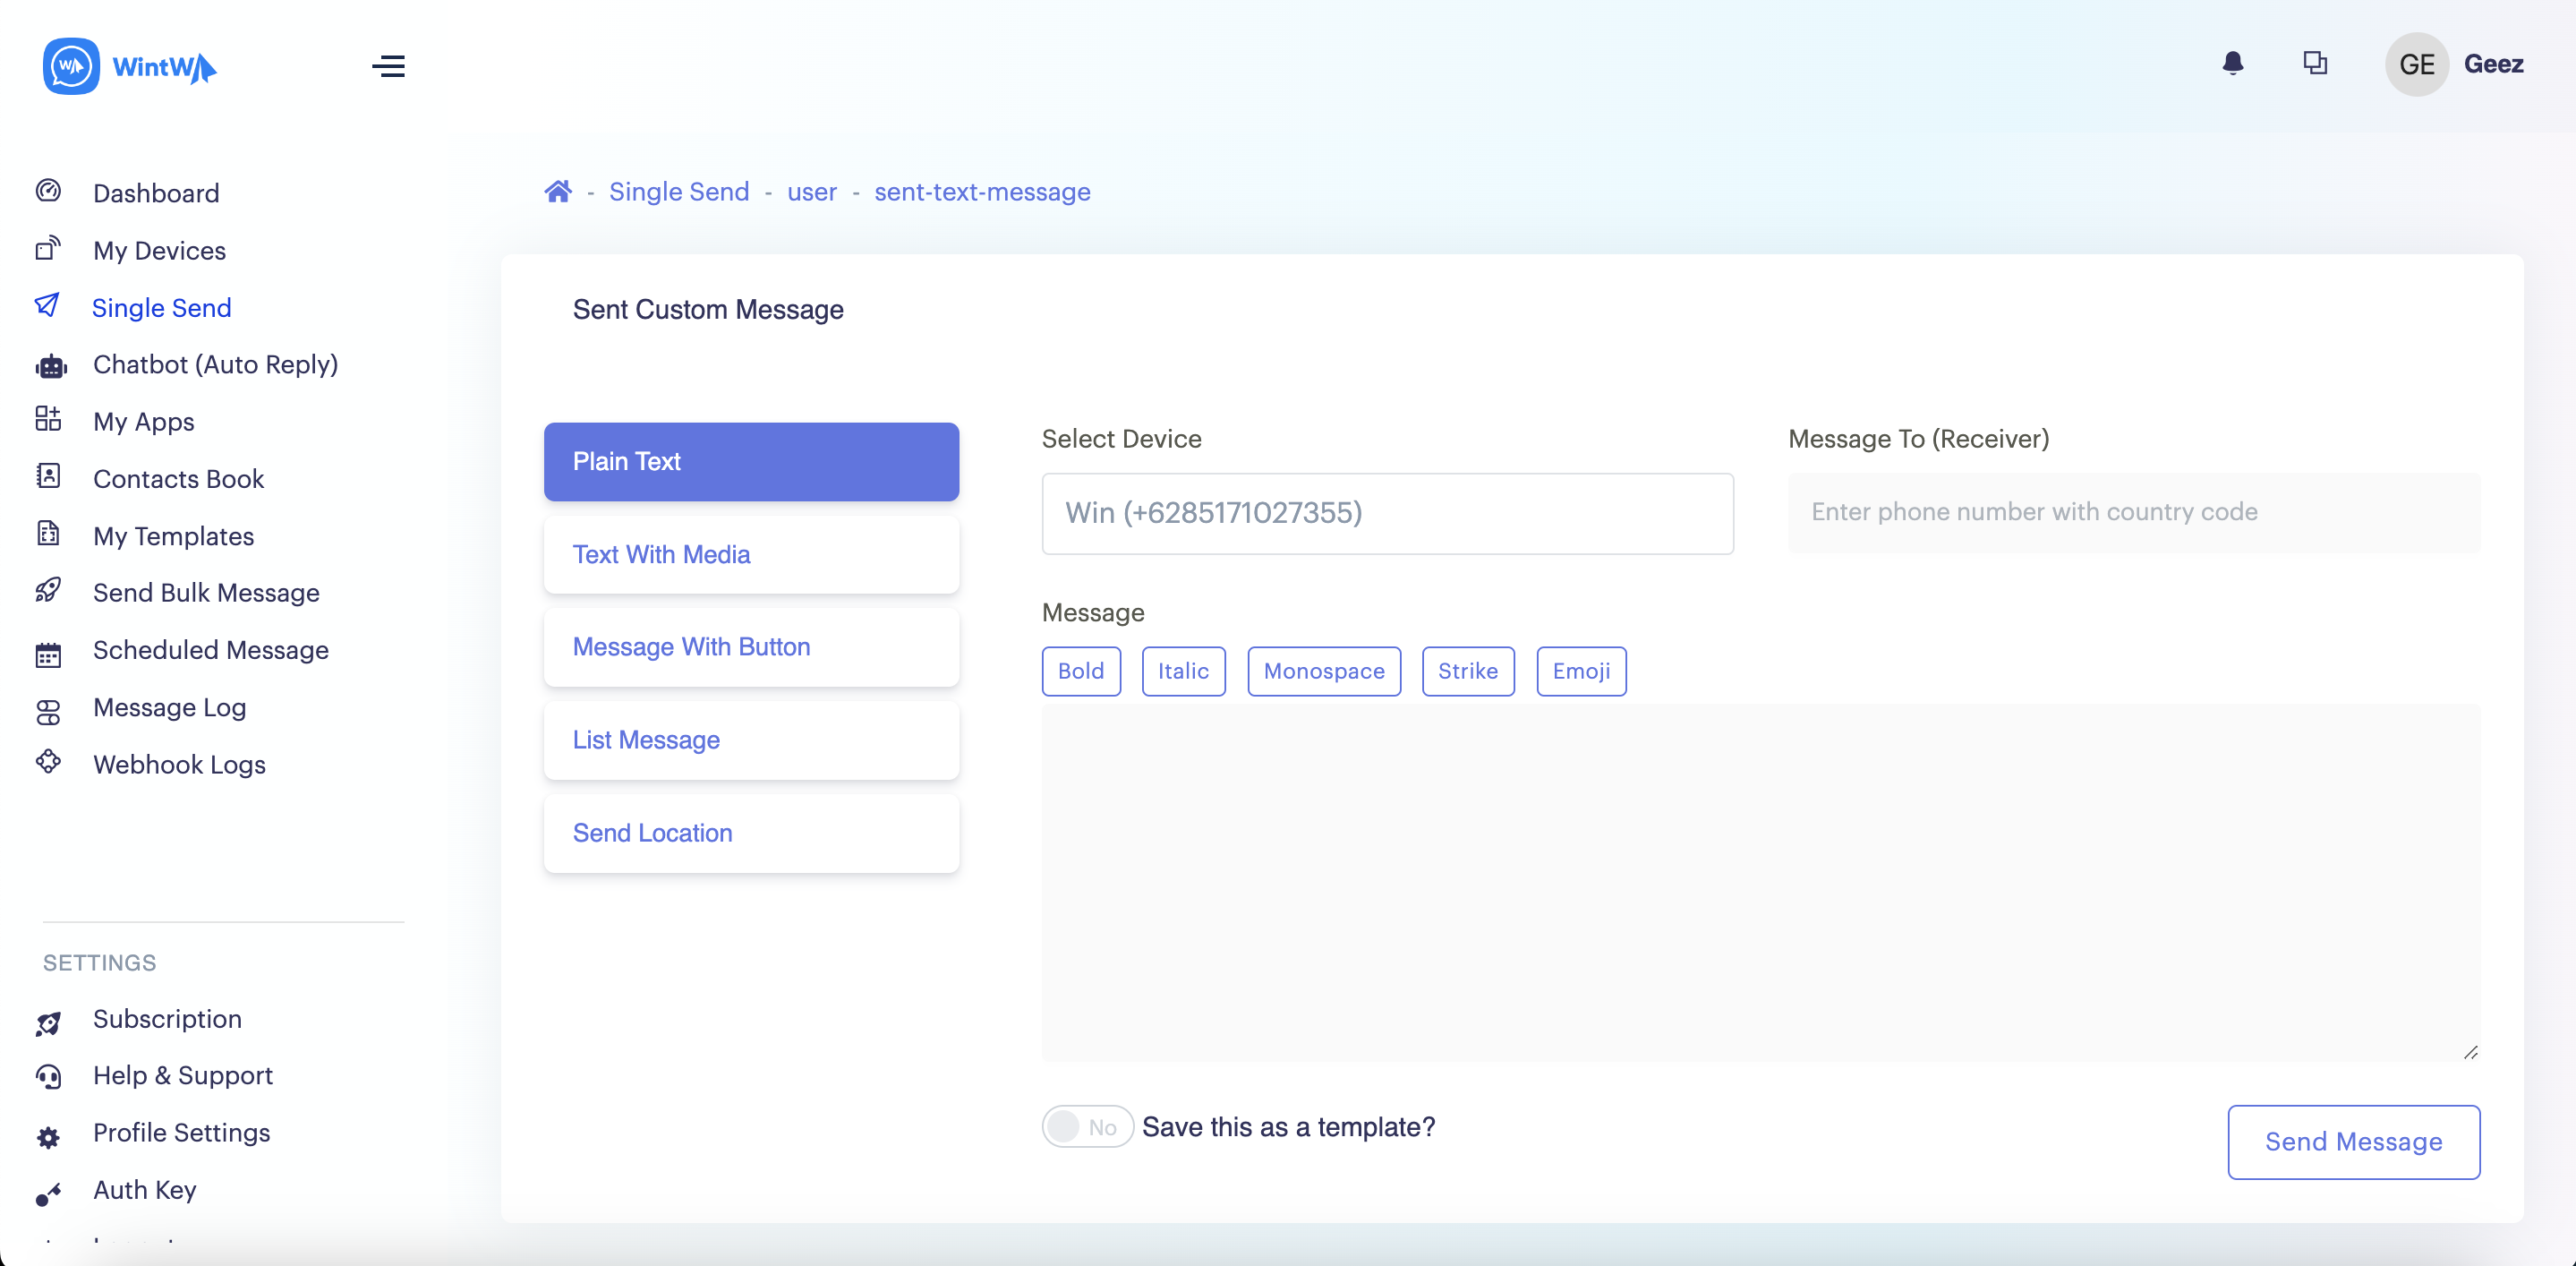The image size is (2576, 1266).
Task: Click the Monospace format button
Action: click(1323, 671)
